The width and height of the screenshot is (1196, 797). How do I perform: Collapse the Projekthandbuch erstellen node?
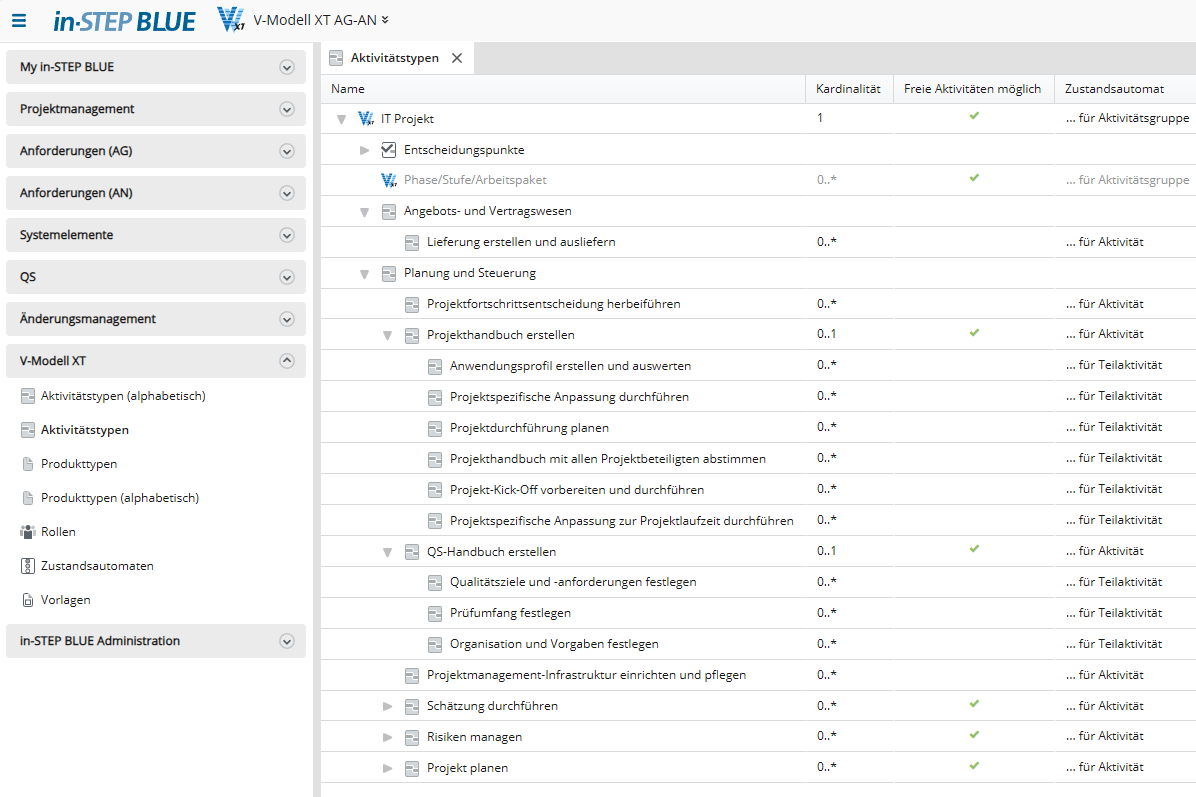coord(388,335)
